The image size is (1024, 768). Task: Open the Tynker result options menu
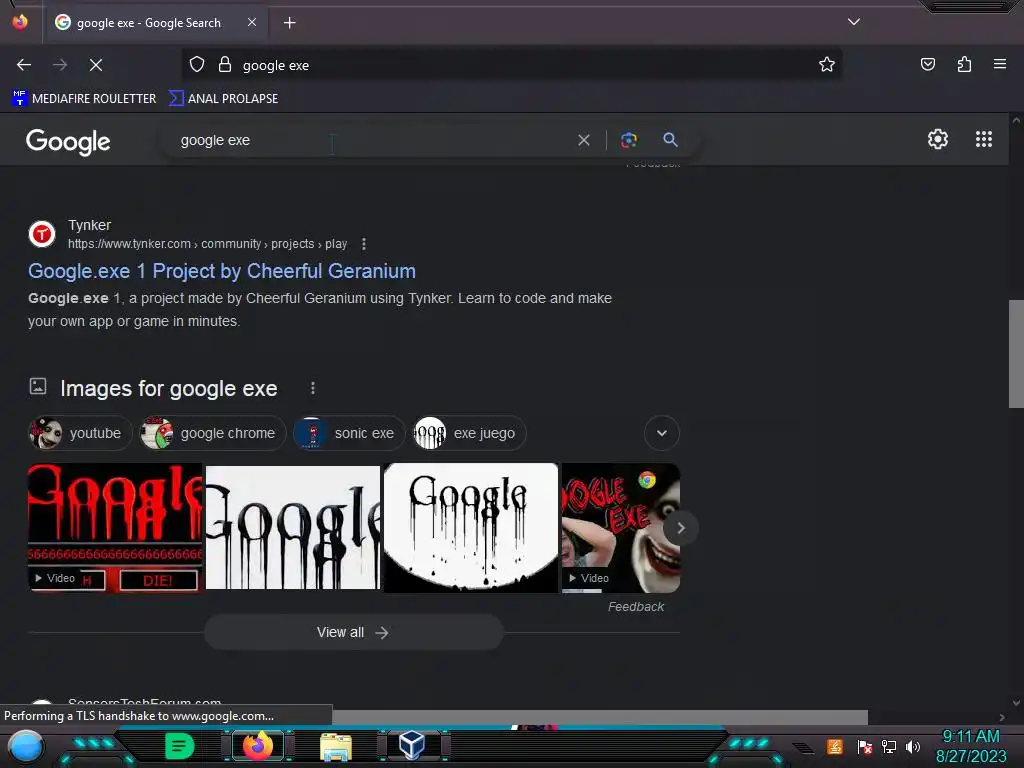364,244
